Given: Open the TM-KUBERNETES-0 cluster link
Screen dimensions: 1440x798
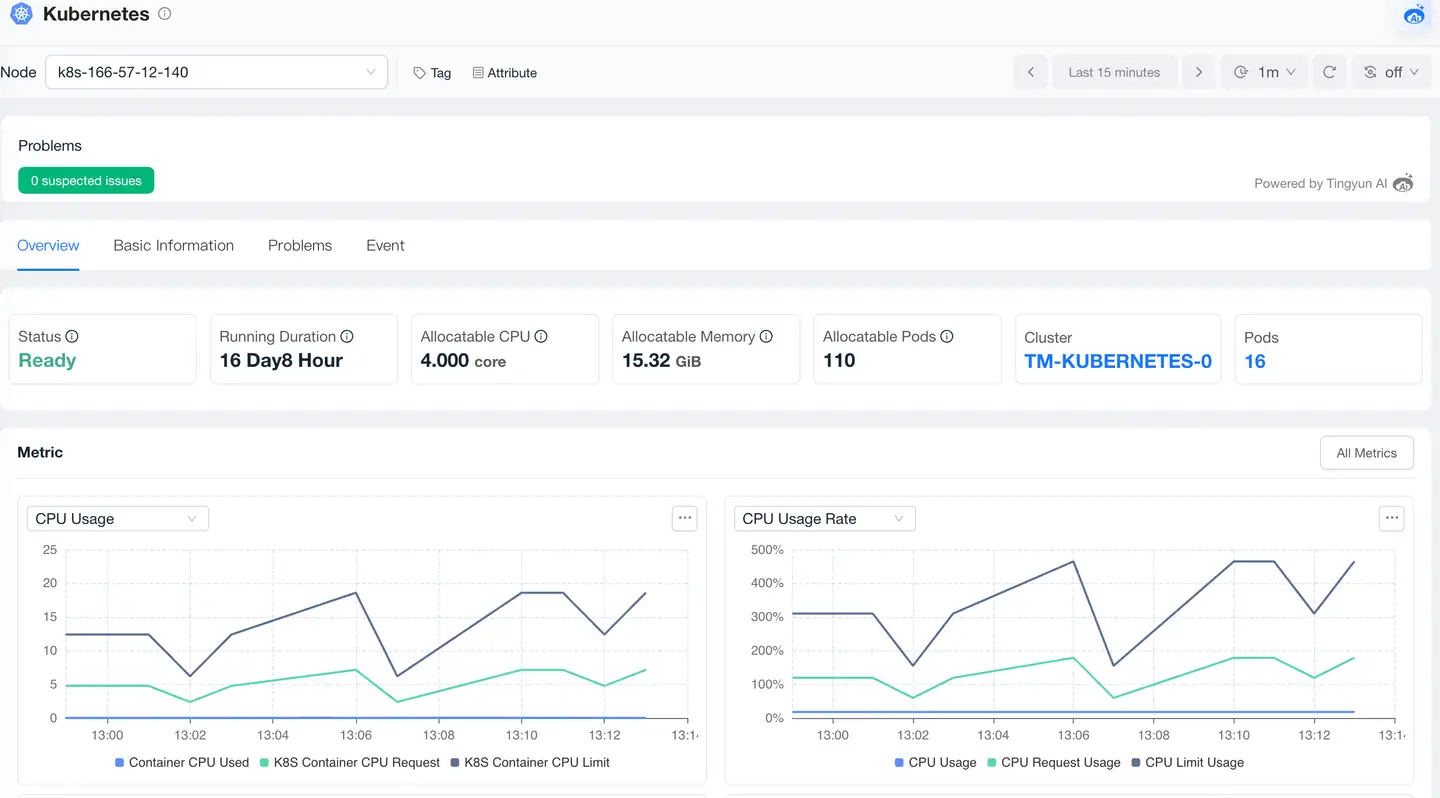Looking at the screenshot, I should (1118, 361).
